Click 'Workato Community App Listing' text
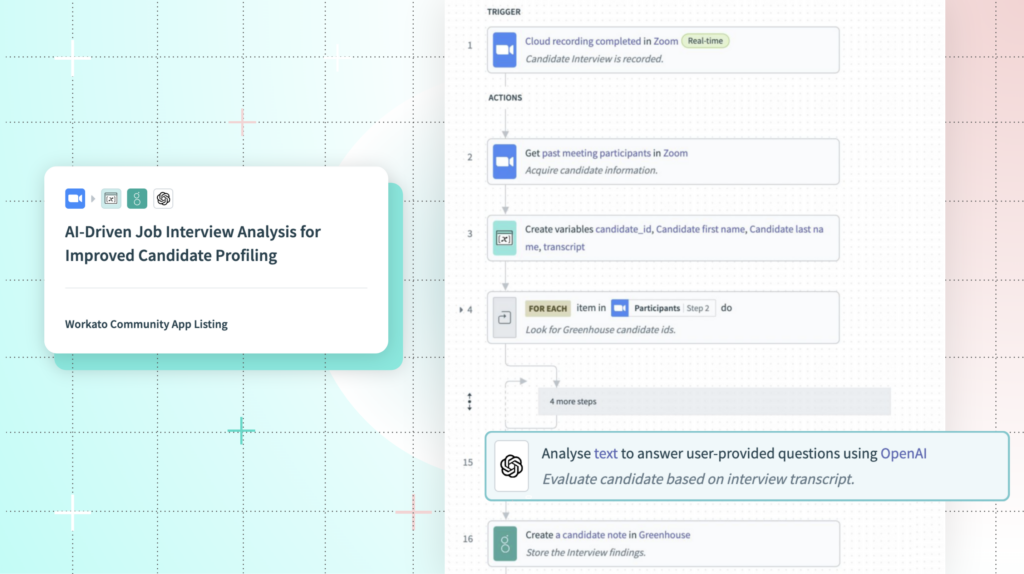Screen dimensions: 1024x574 coord(146,324)
